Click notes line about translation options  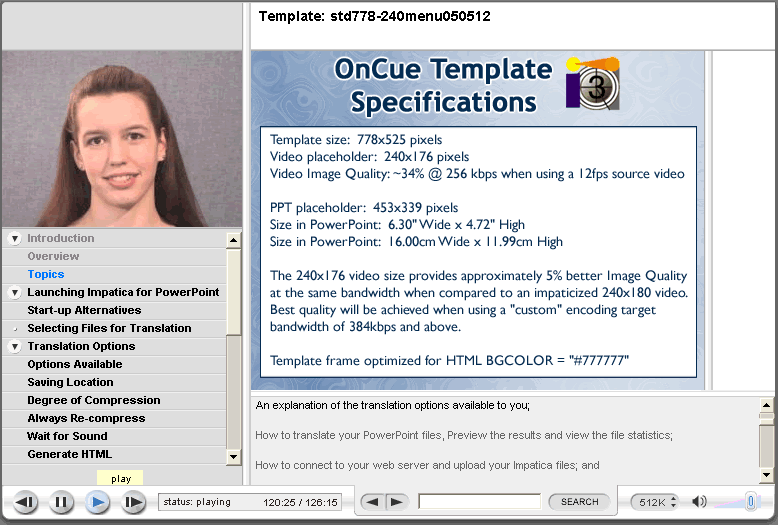pos(392,405)
